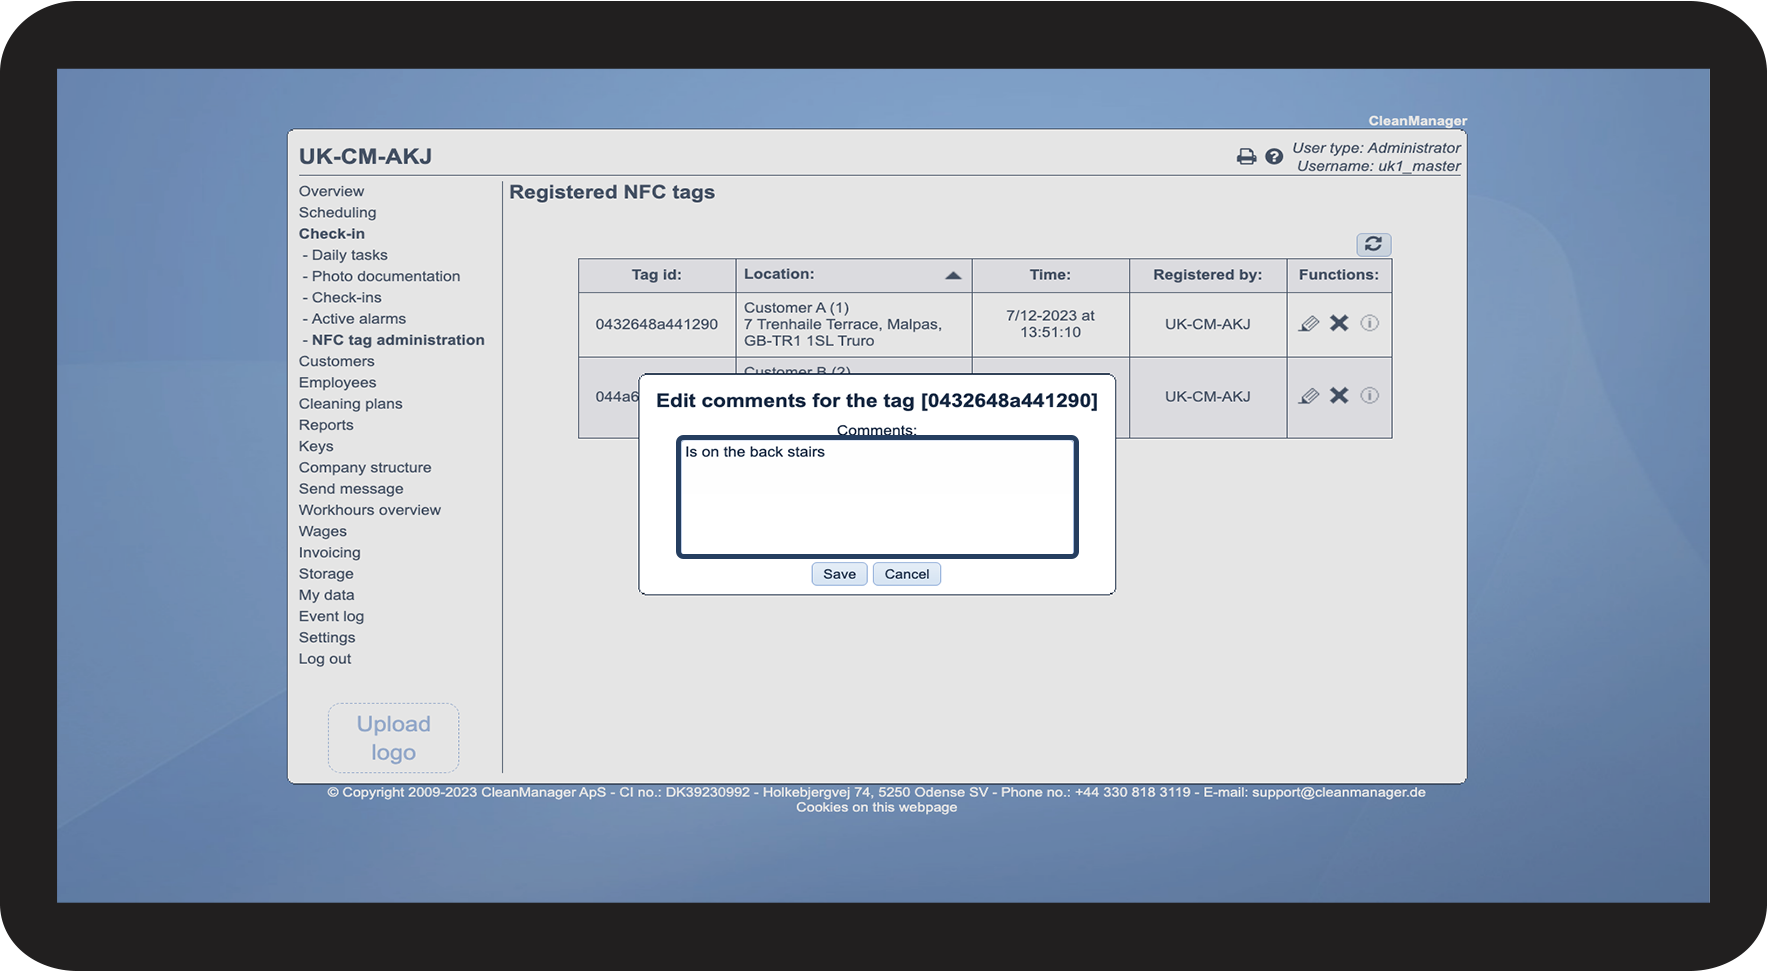Delete tag 0432648a441290 with the X icon
1767x971 pixels.
(1339, 323)
